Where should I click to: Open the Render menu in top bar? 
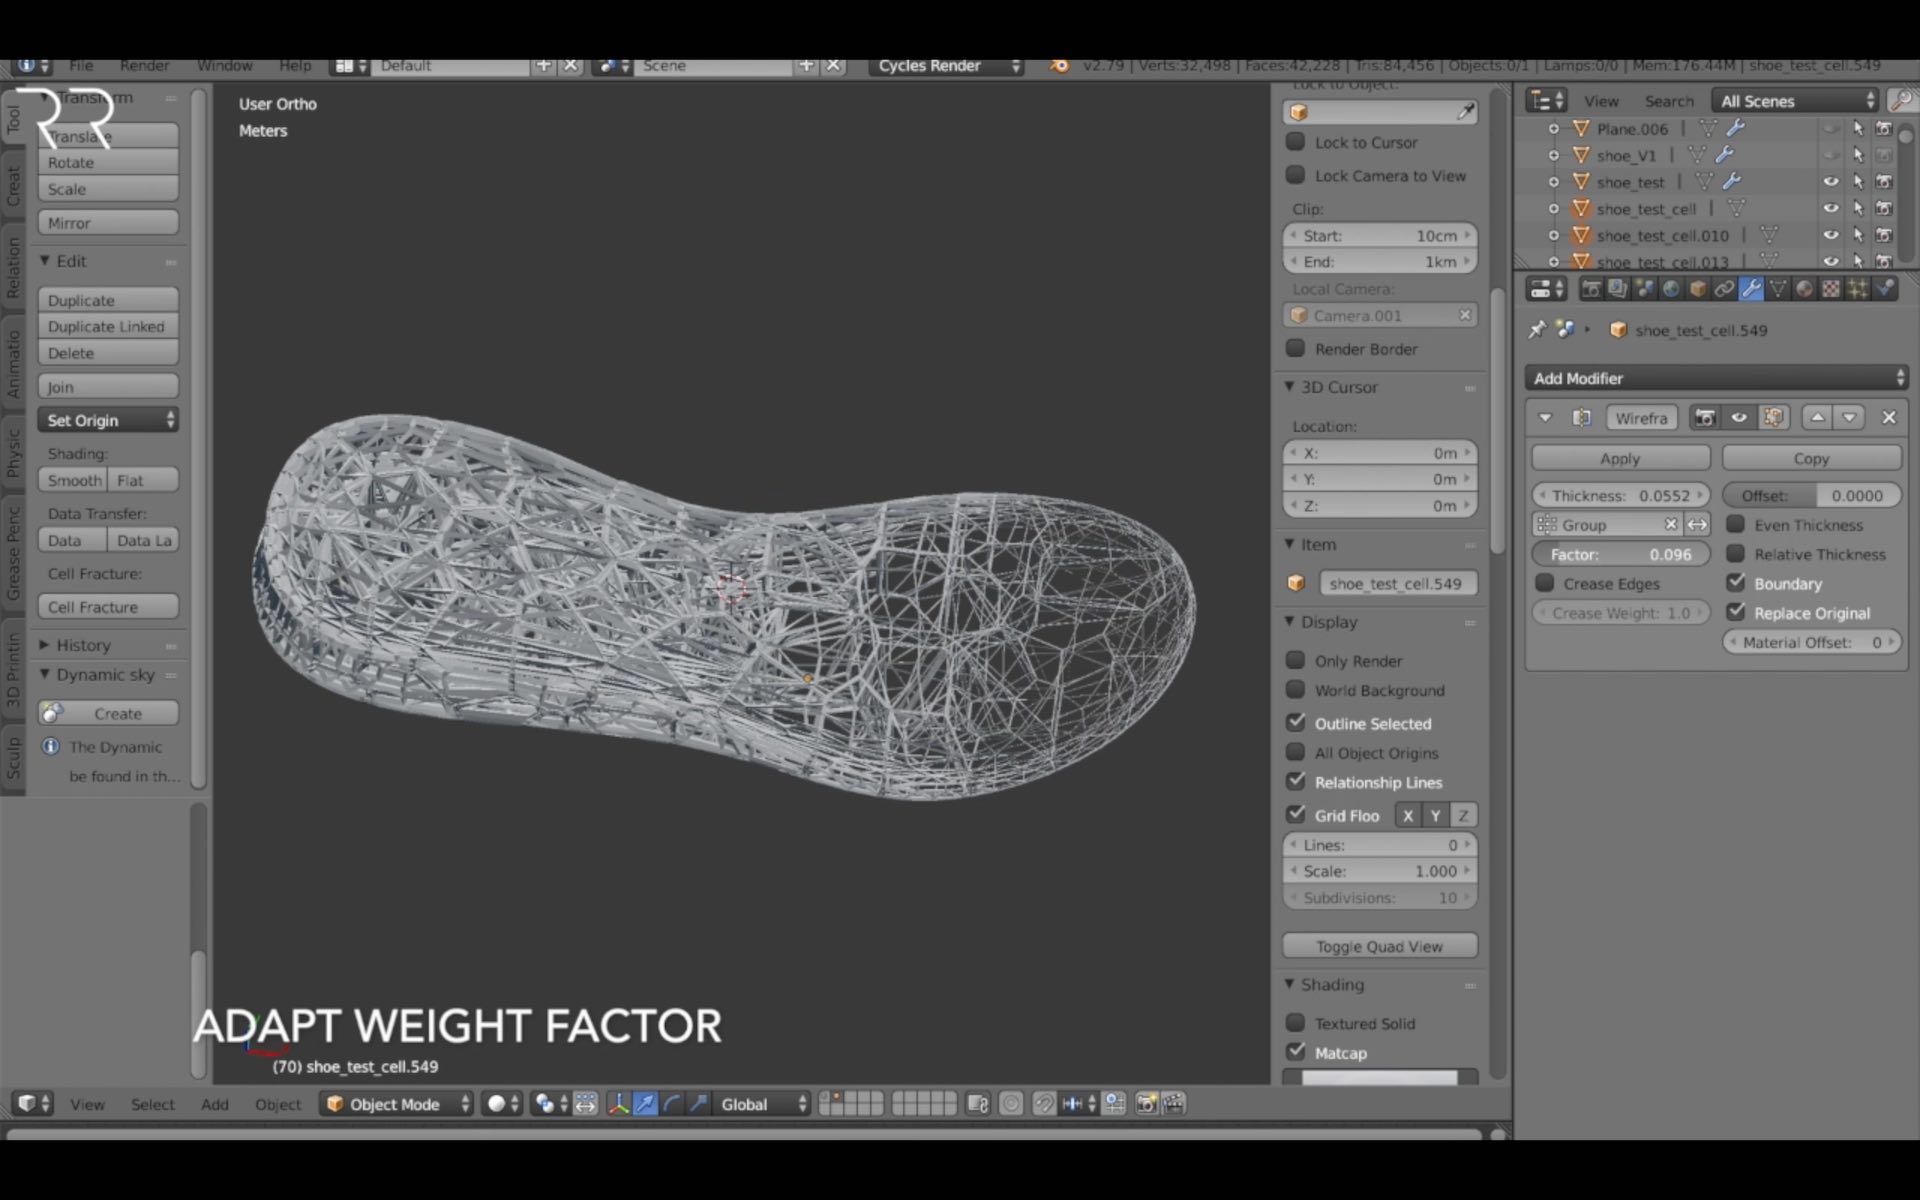point(144,65)
